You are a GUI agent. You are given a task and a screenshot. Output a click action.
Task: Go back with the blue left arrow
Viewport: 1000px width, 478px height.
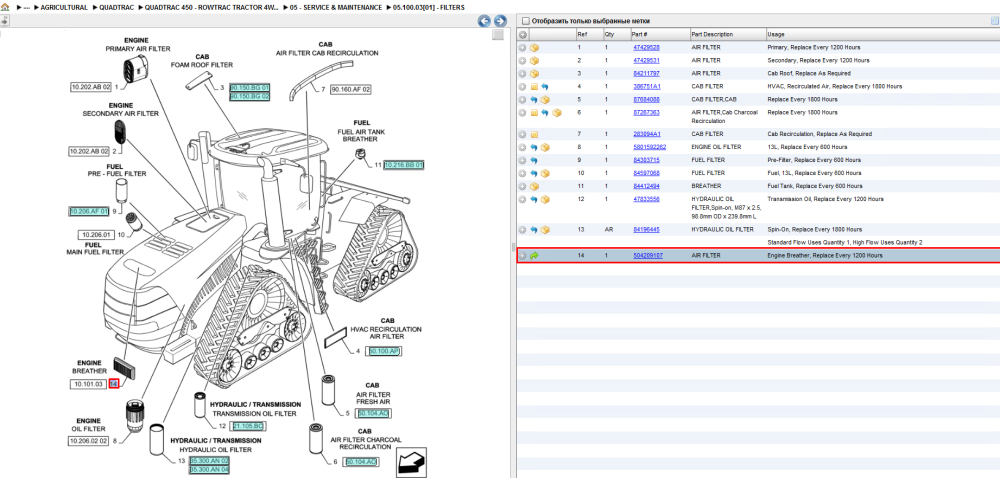[484, 21]
